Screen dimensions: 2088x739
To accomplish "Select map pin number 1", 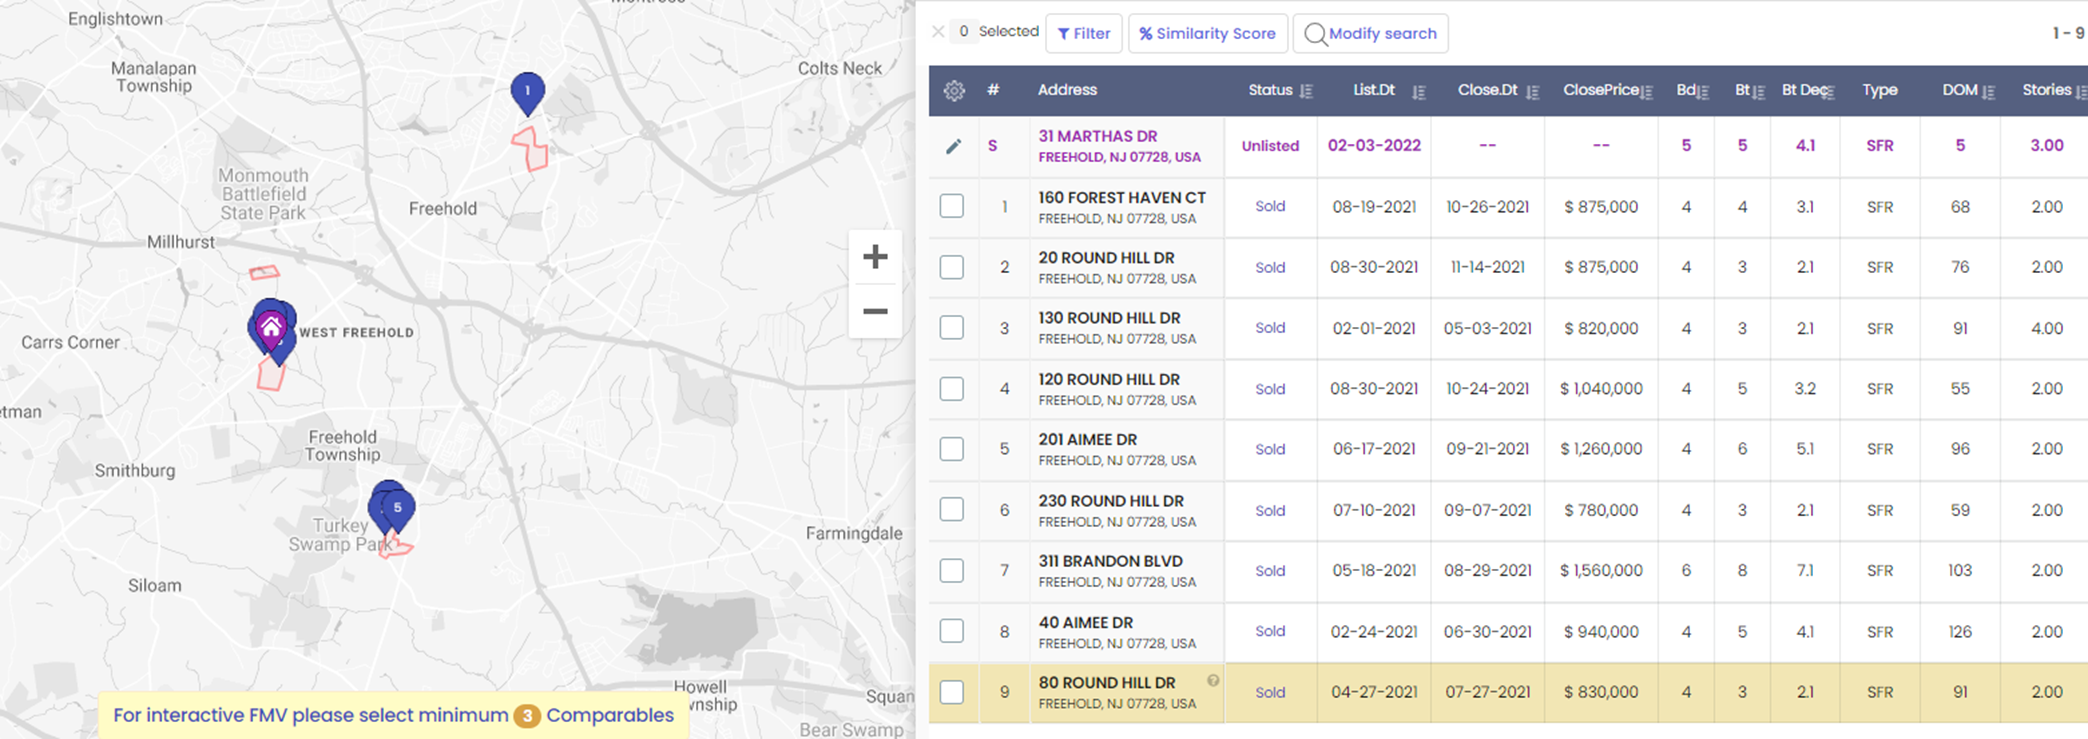I will click(x=527, y=92).
